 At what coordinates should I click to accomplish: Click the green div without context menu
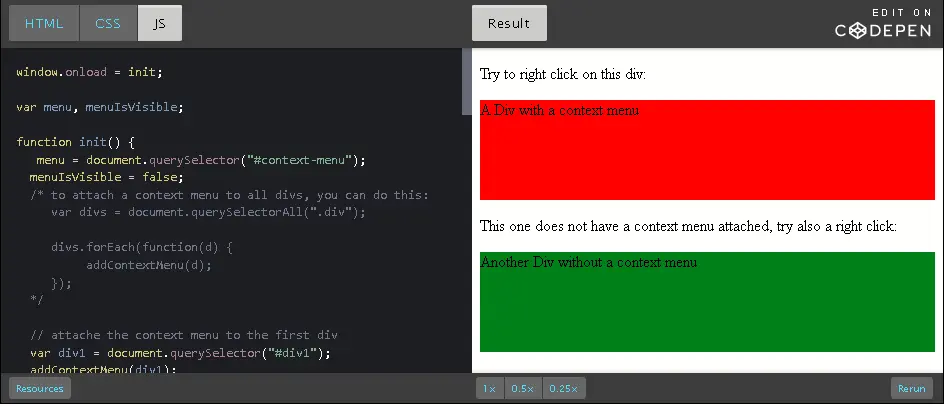[x=707, y=302]
